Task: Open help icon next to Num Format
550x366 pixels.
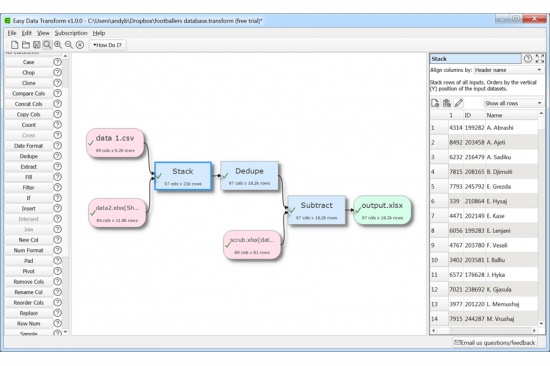Action: (x=58, y=250)
